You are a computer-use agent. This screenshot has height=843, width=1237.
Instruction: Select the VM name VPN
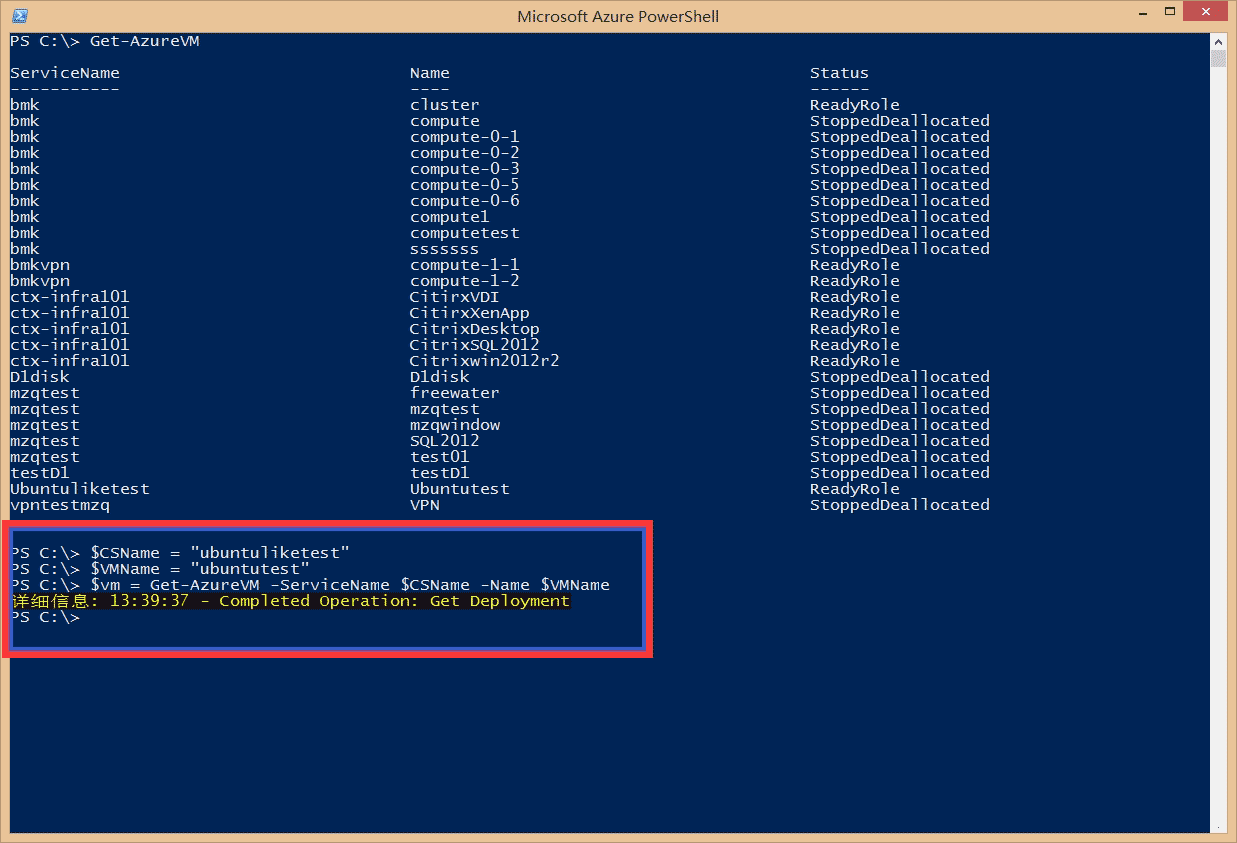[x=425, y=505]
